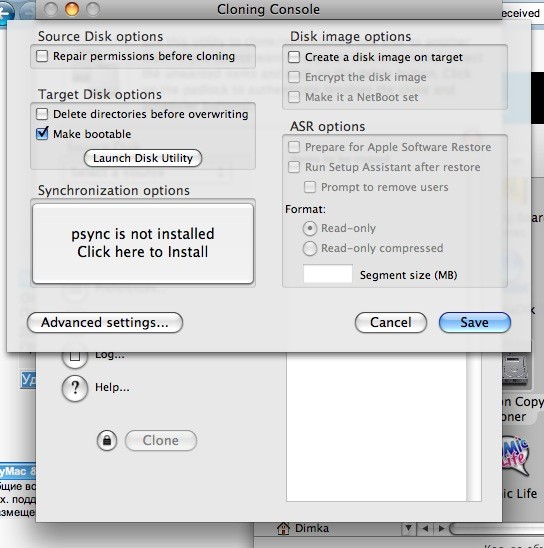This screenshot has width=544, height=548.
Task: Click the padlock authentication icon
Action: (107, 440)
